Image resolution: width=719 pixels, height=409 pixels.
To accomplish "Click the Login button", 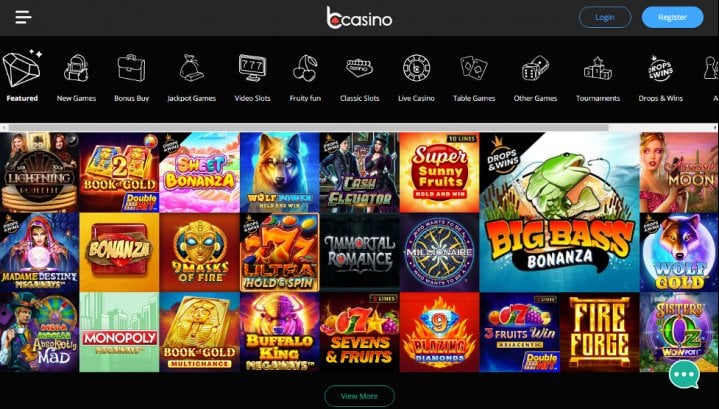I will coord(605,17).
